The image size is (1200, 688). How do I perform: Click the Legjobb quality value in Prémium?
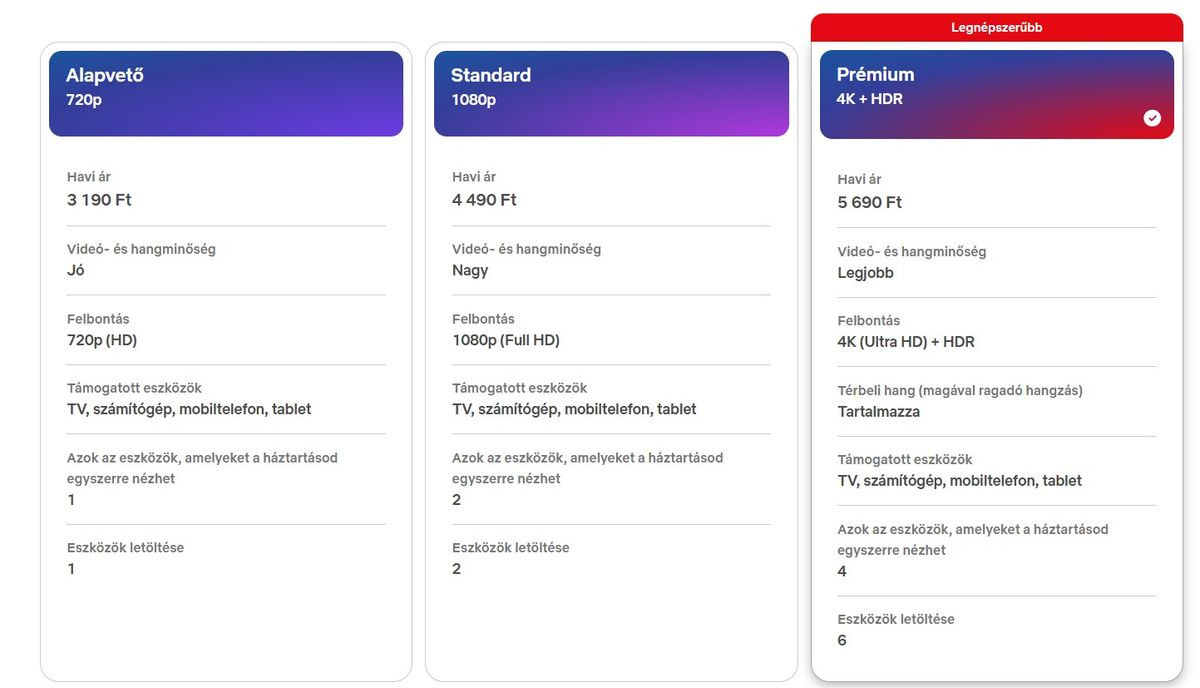click(x=866, y=273)
